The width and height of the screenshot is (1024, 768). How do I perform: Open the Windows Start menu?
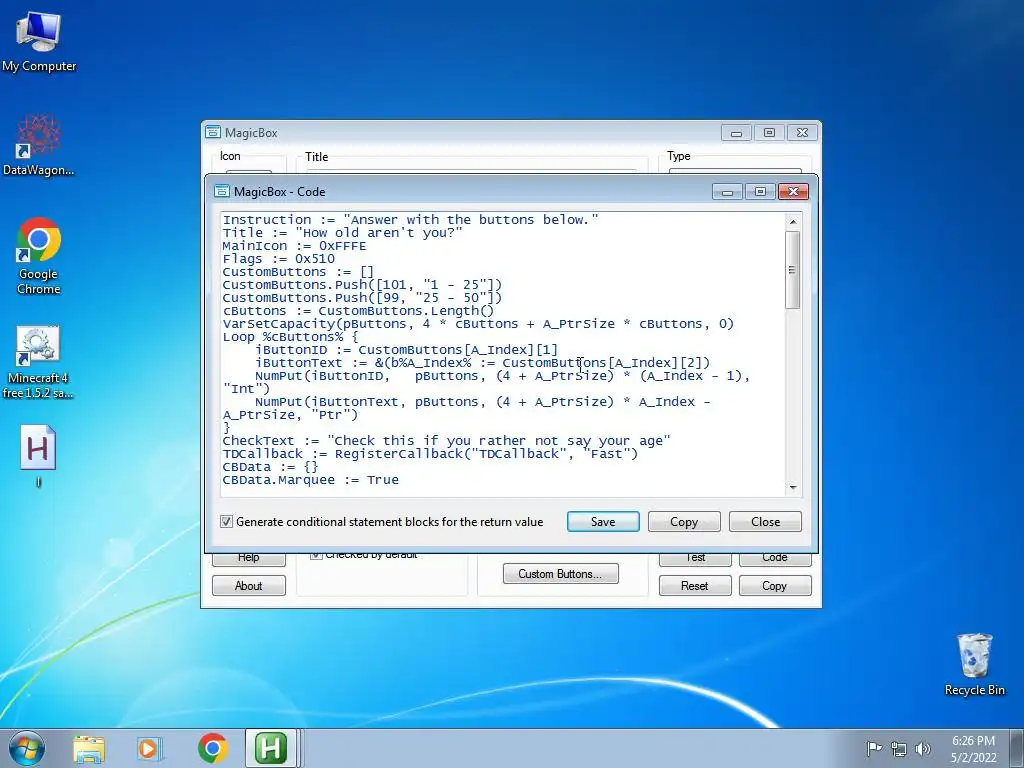[x=27, y=748]
